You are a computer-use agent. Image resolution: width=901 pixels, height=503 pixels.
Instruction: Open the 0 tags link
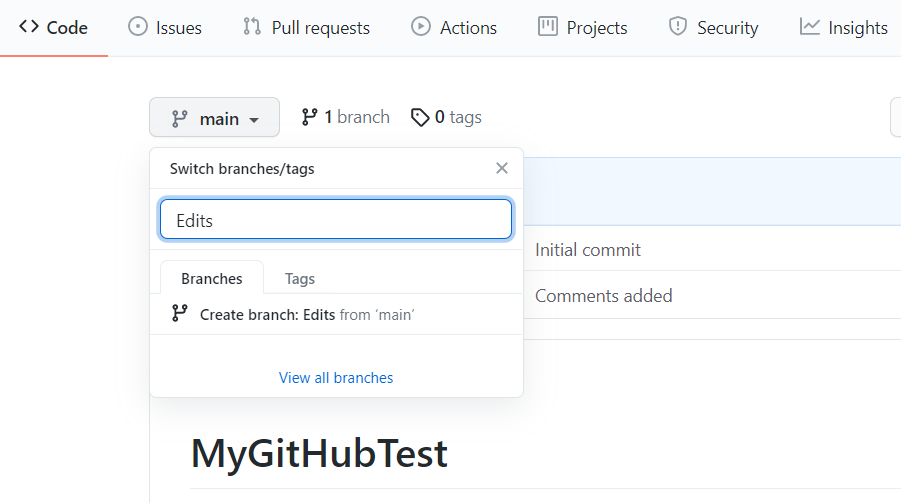[446, 117]
